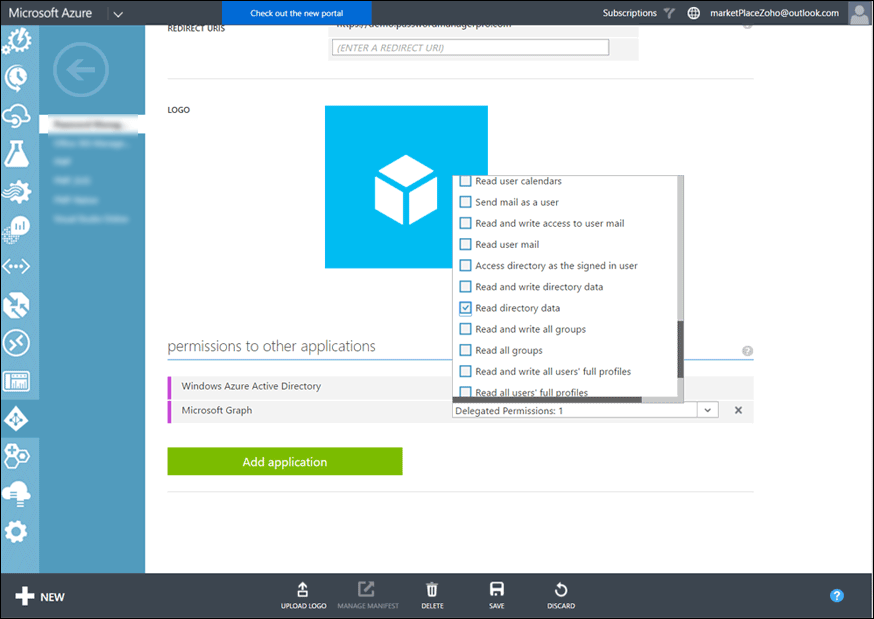Click the vertical scrollbar in permissions list
Screen dimensions: 874x619
click(680, 349)
